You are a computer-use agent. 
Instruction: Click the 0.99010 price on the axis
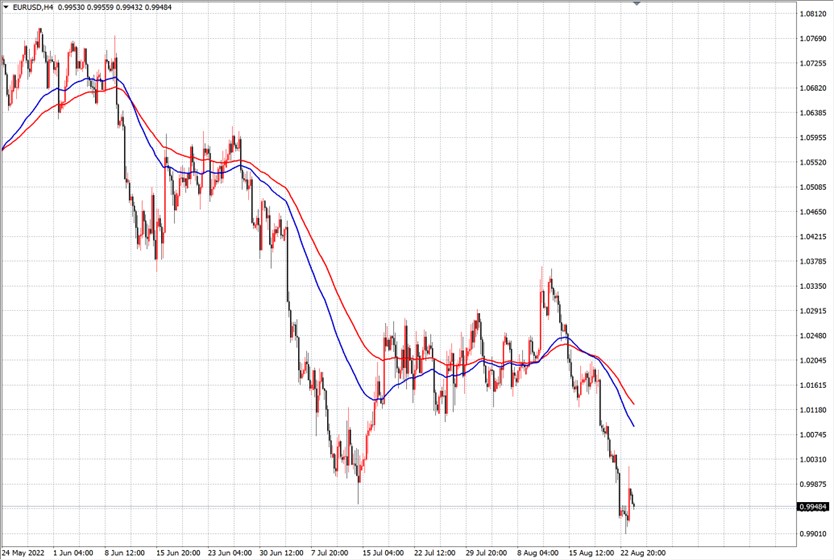pos(813,533)
